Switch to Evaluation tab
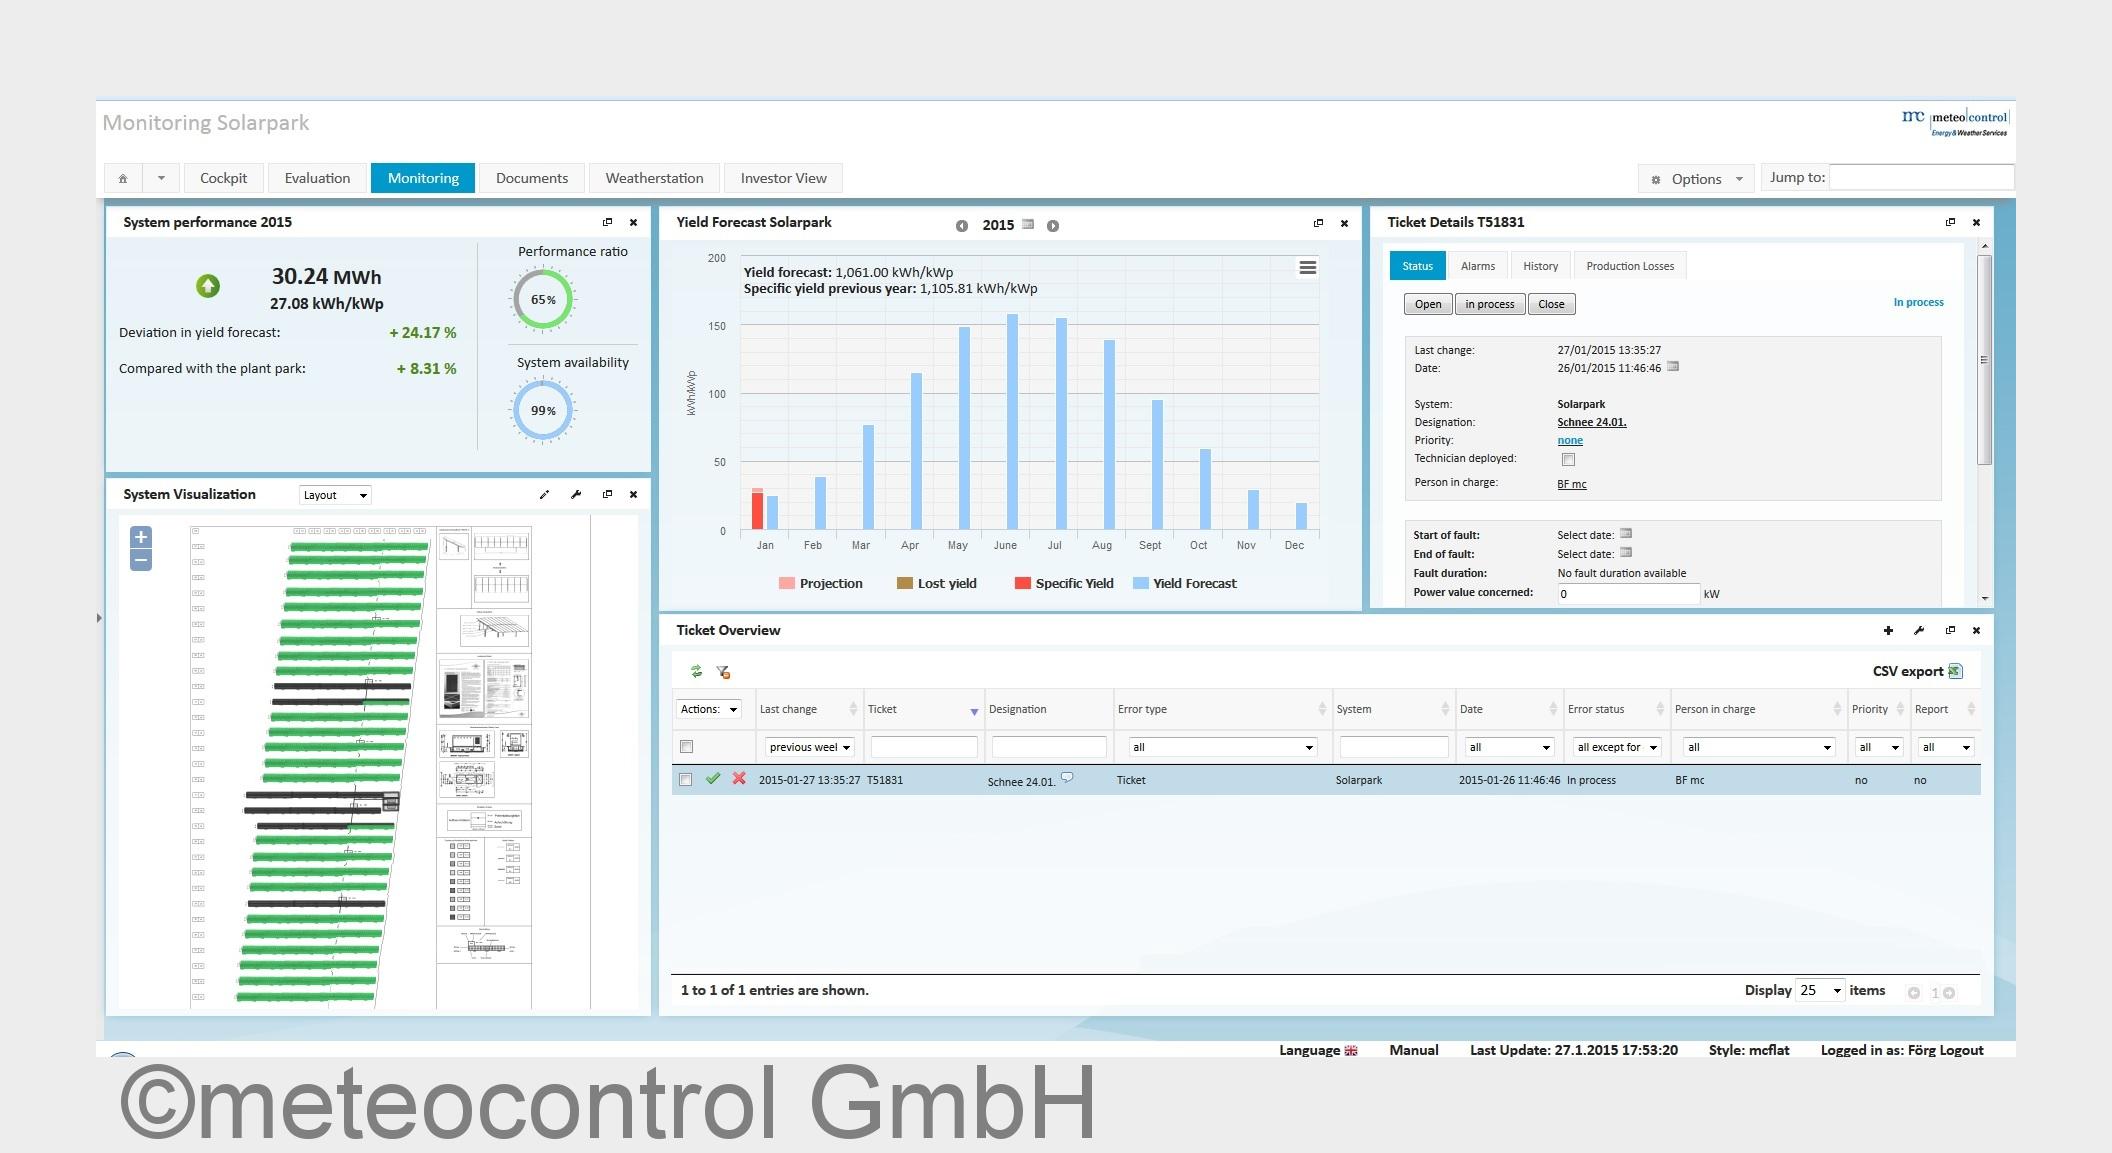Viewport: 2112px width, 1153px height. [x=317, y=178]
